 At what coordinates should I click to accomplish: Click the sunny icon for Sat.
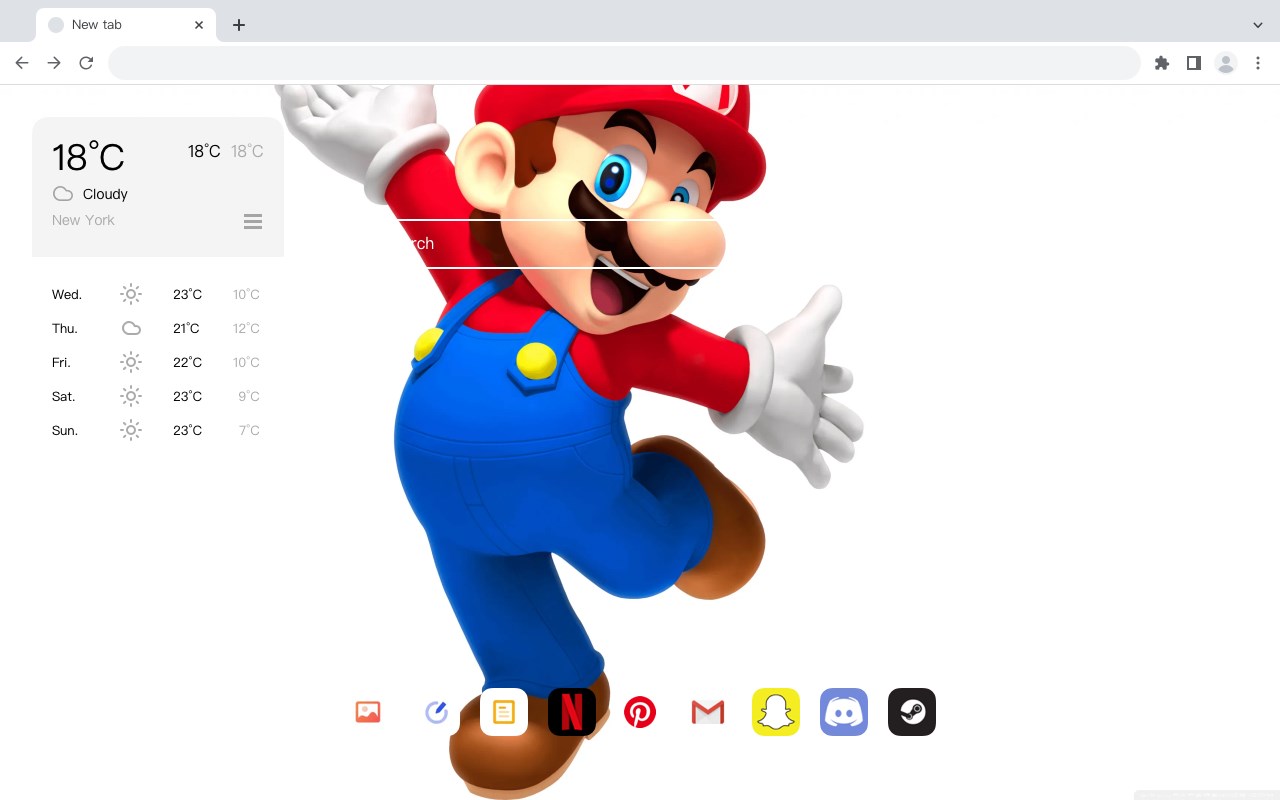click(131, 396)
